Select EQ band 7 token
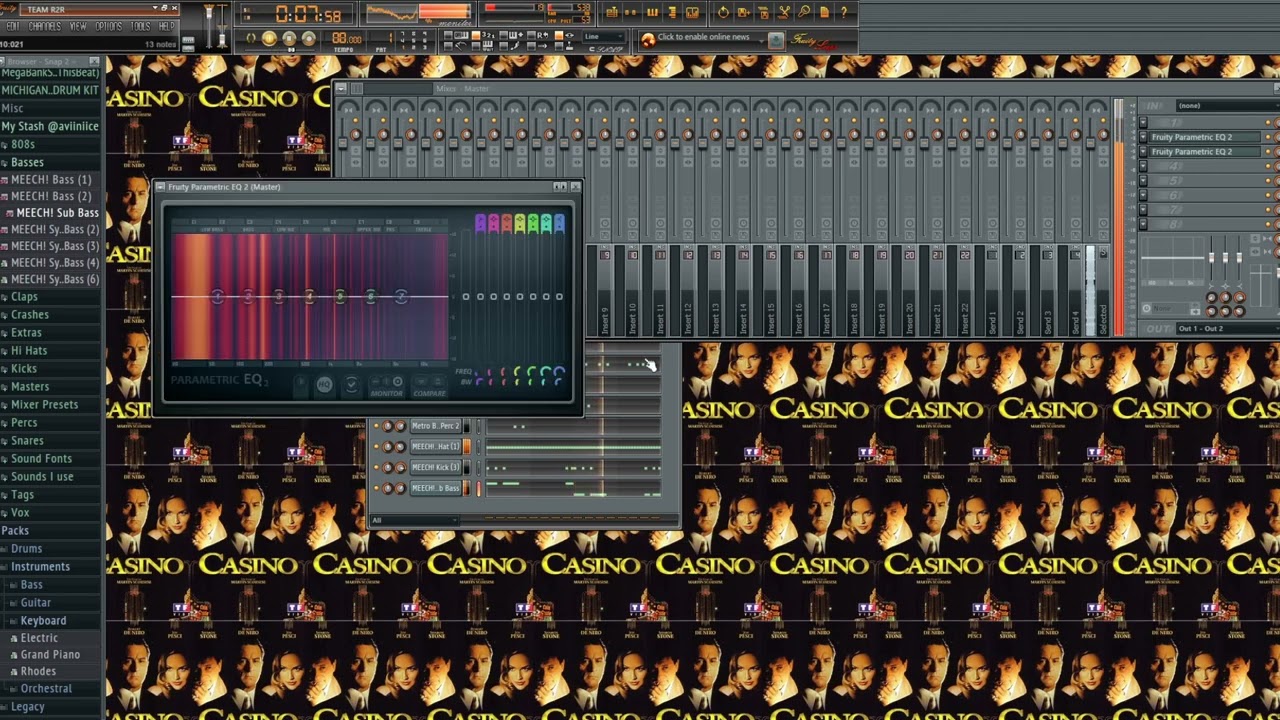The width and height of the screenshot is (1280, 720). click(x=401, y=296)
